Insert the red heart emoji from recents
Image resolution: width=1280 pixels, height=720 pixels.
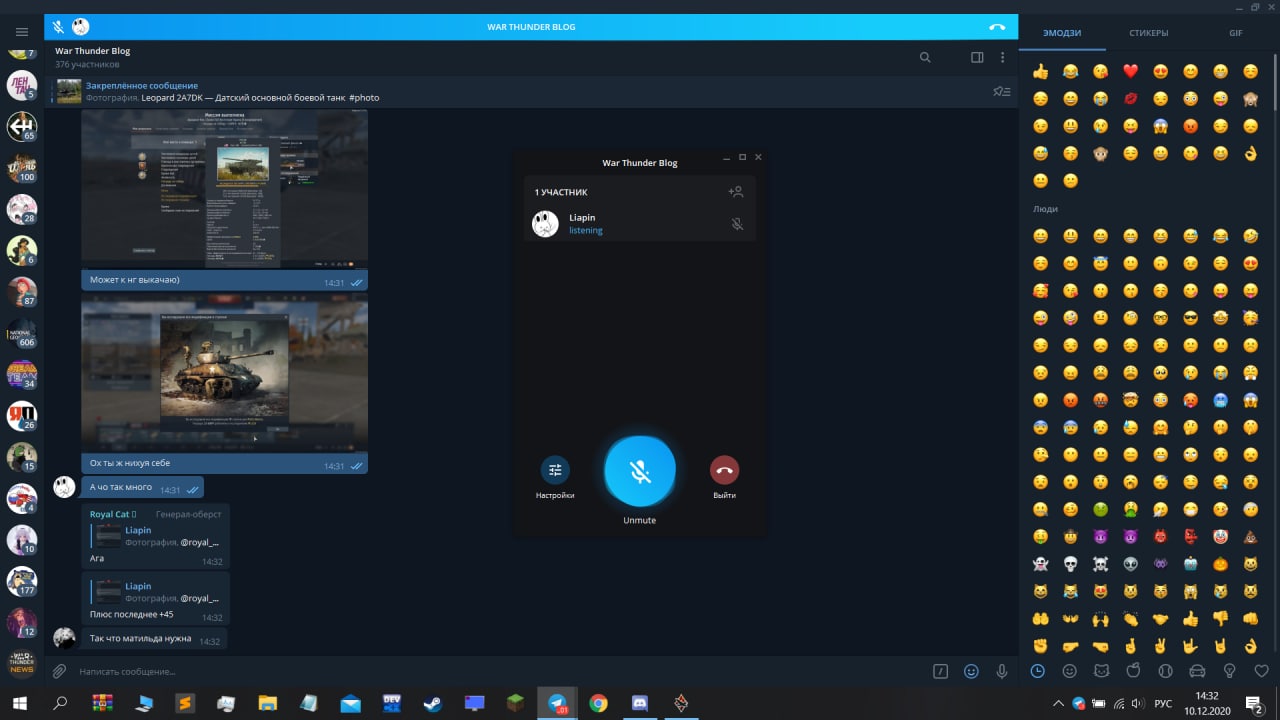click(1131, 72)
